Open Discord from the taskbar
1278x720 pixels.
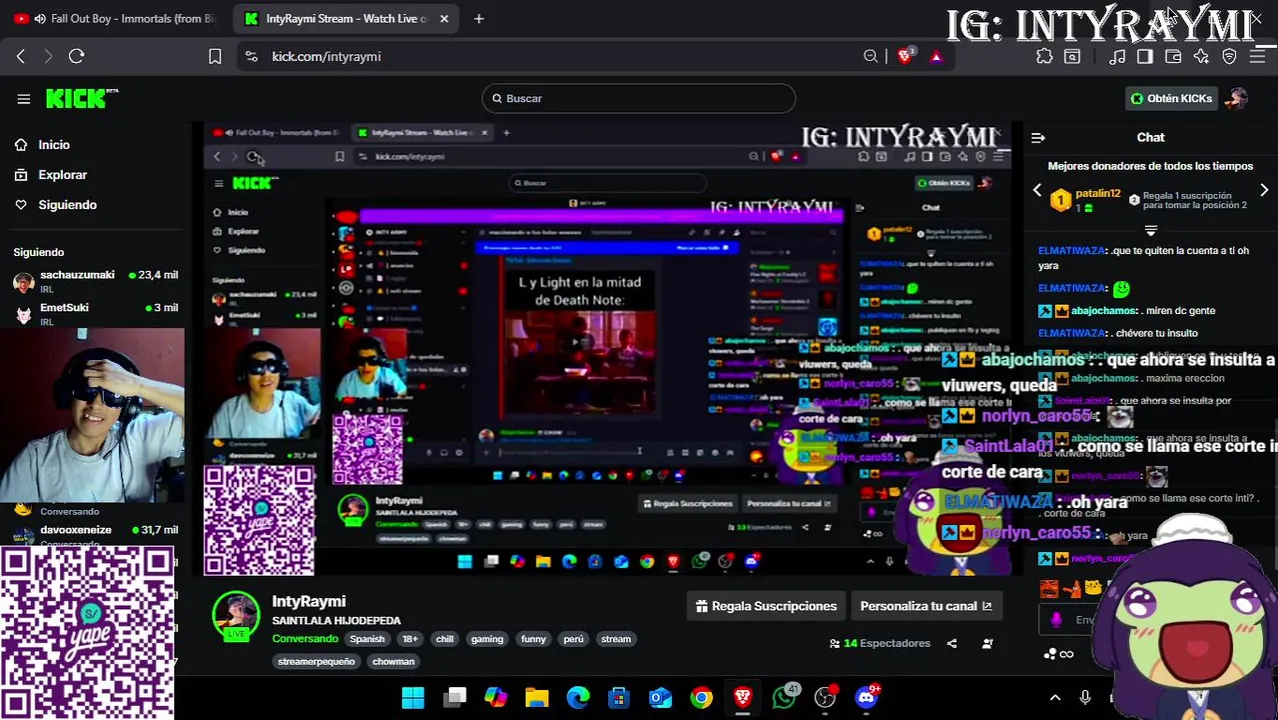pyautogui.click(x=867, y=697)
